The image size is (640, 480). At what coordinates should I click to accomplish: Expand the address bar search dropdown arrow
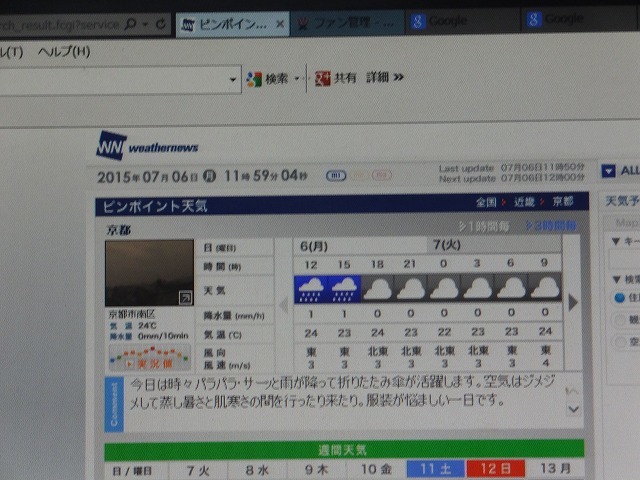tap(145, 24)
